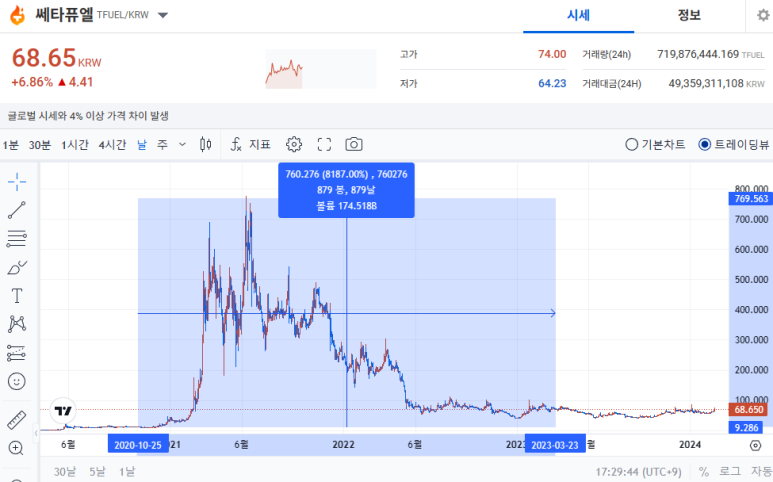Open the fx 지표 indicators menu
The width and height of the screenshot is (773, 482).
(250, 144)
